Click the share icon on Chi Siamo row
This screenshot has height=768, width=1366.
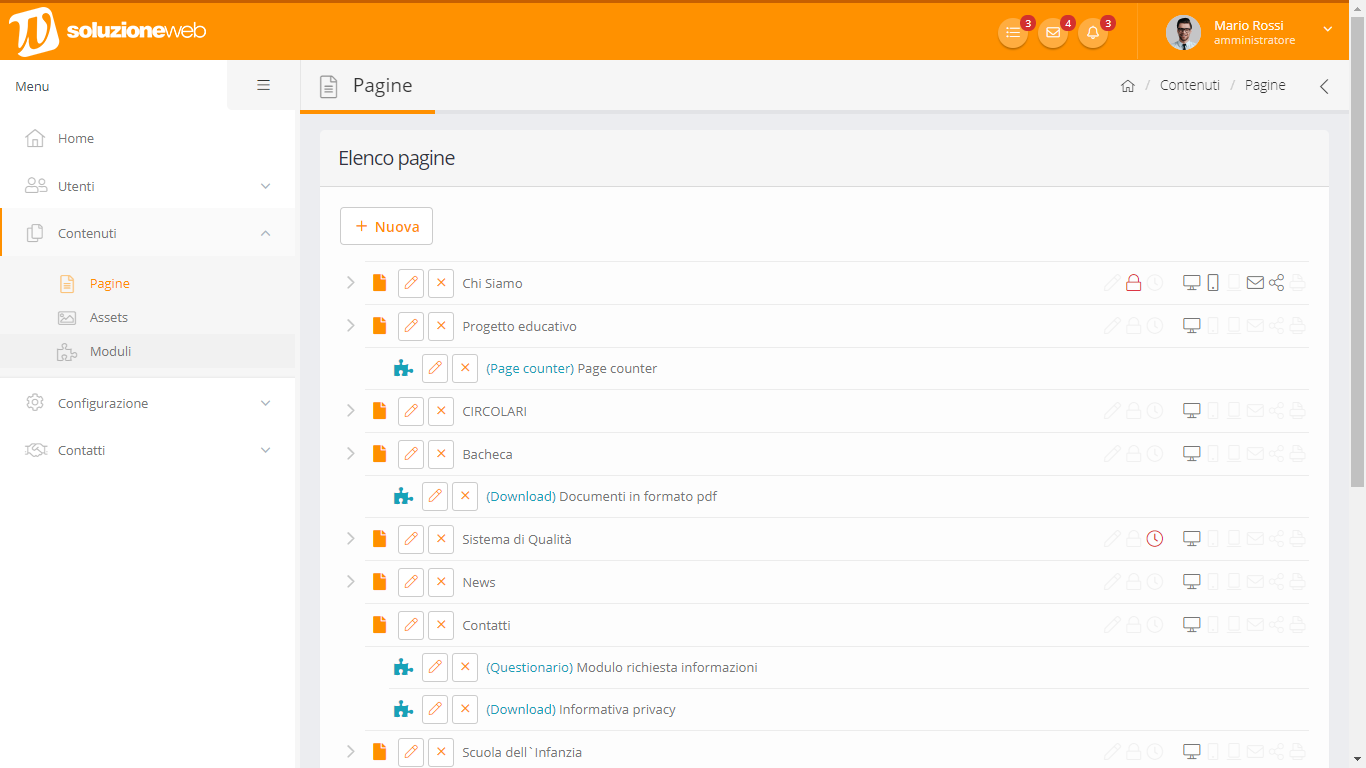coord(1276,283)
